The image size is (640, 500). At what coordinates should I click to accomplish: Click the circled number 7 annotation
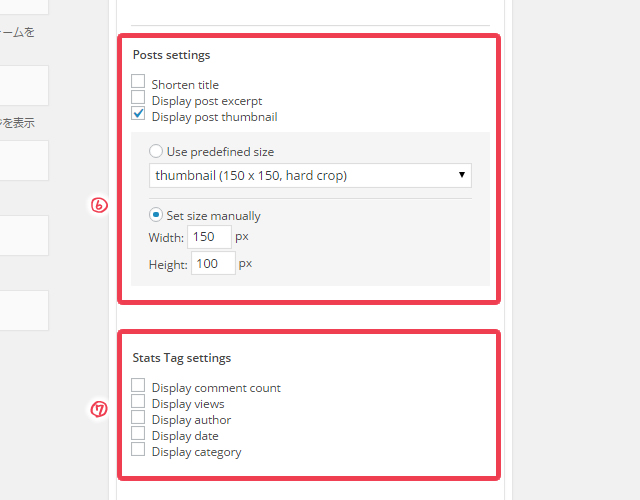99,409
